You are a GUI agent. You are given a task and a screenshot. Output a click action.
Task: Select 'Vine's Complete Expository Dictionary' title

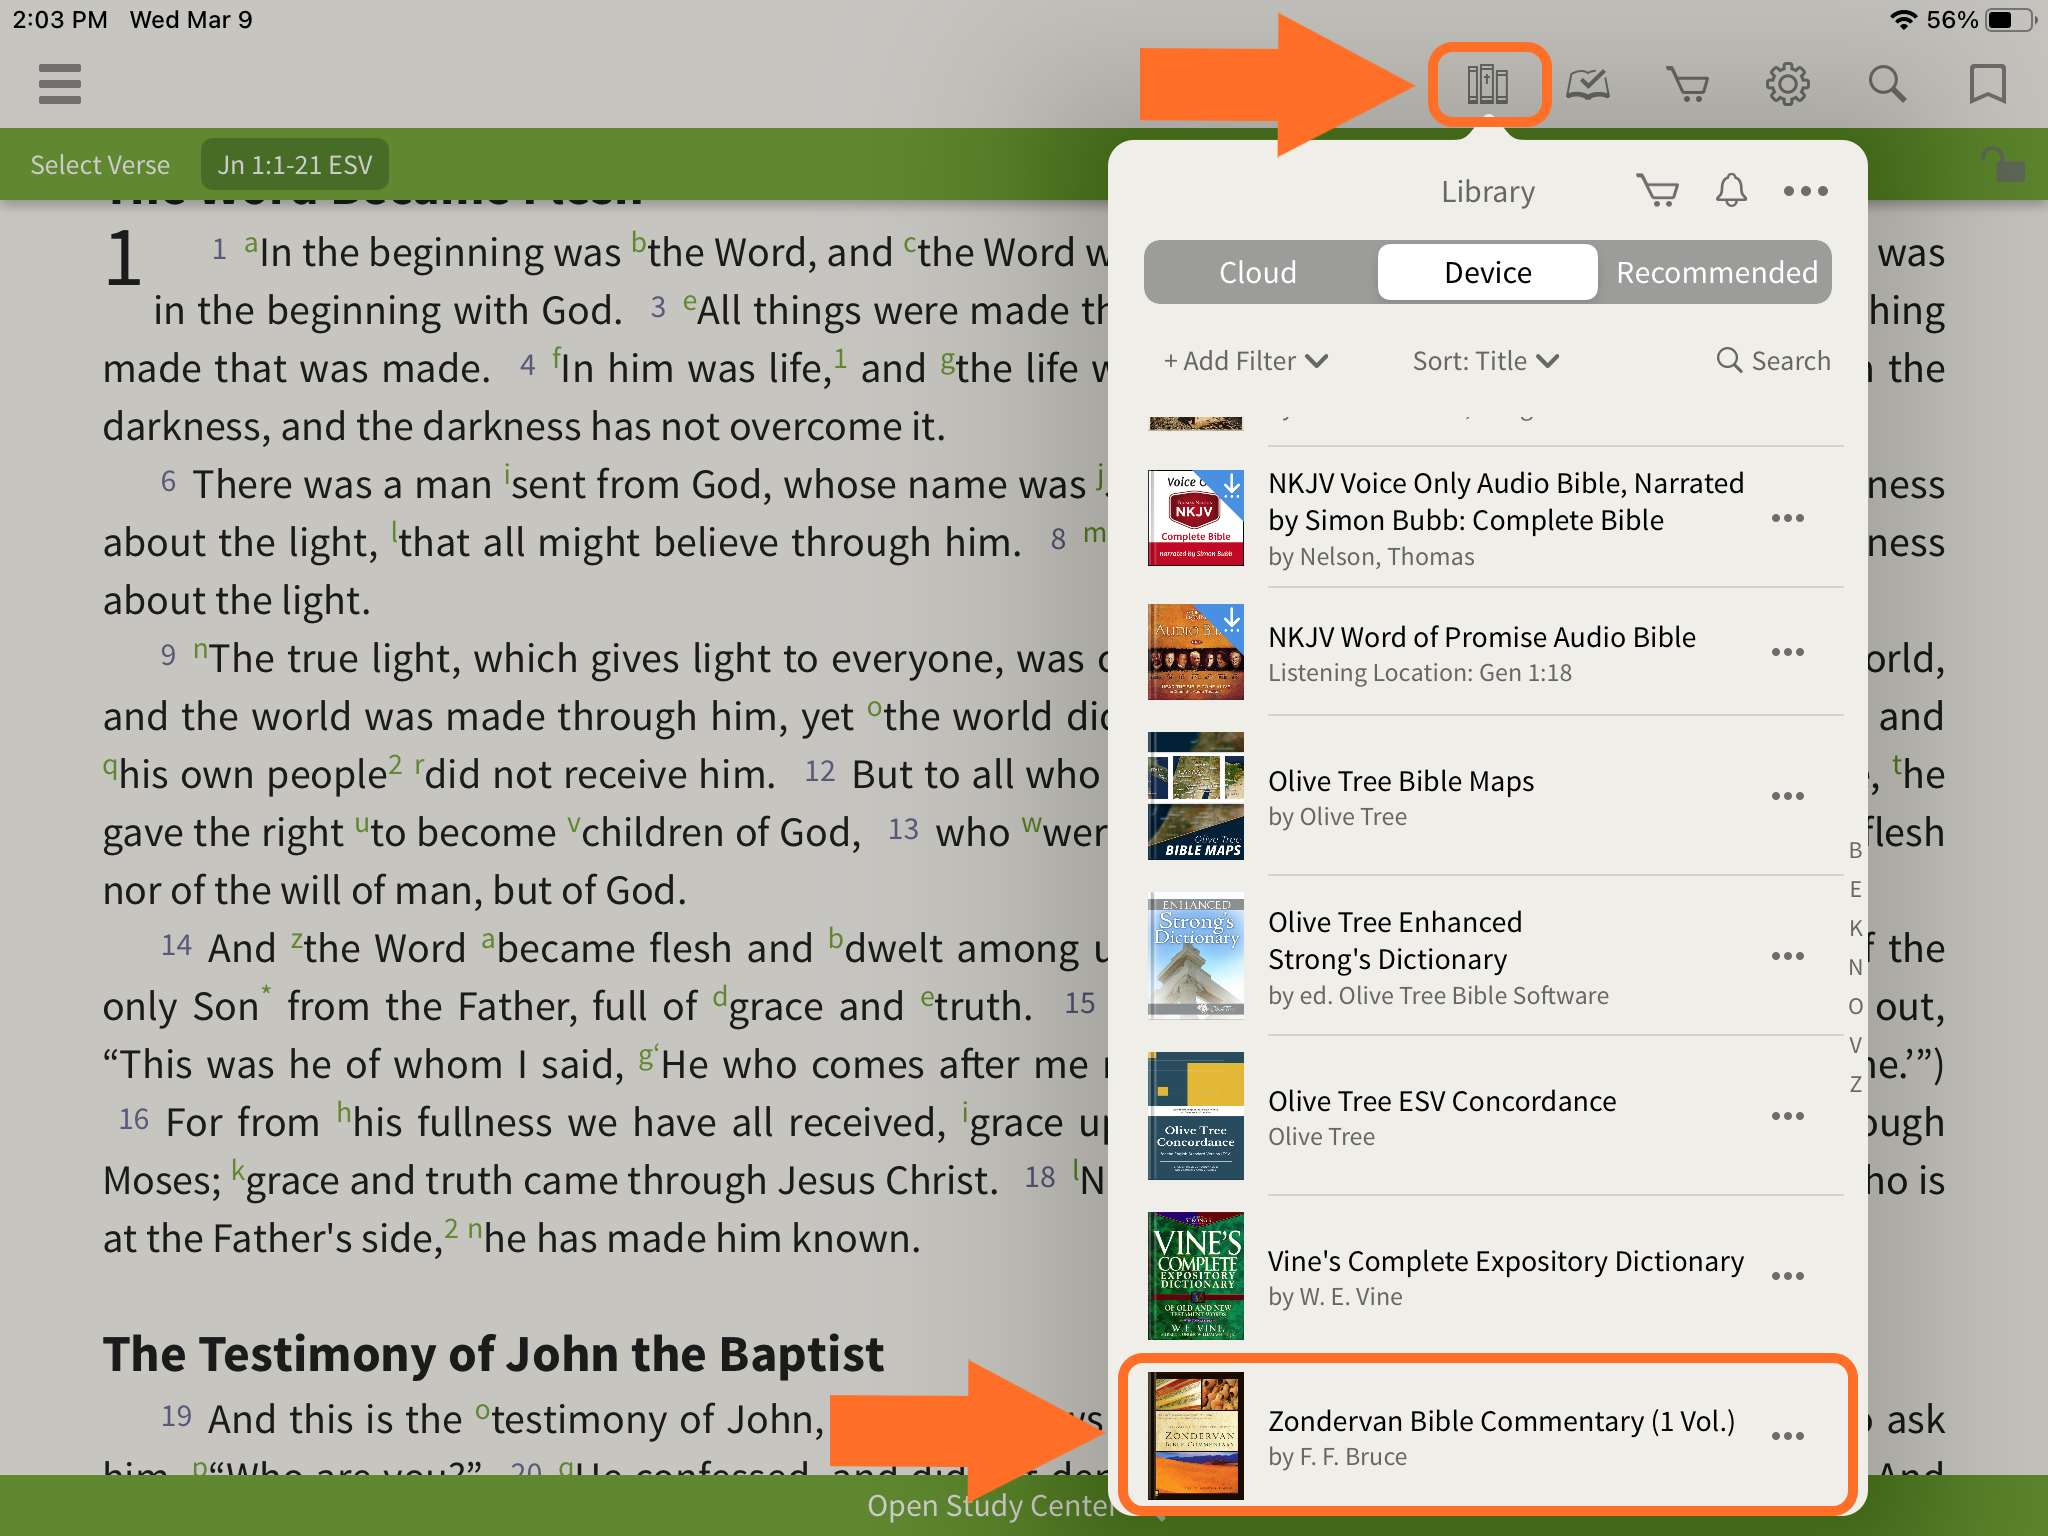click(1506, 1261)
